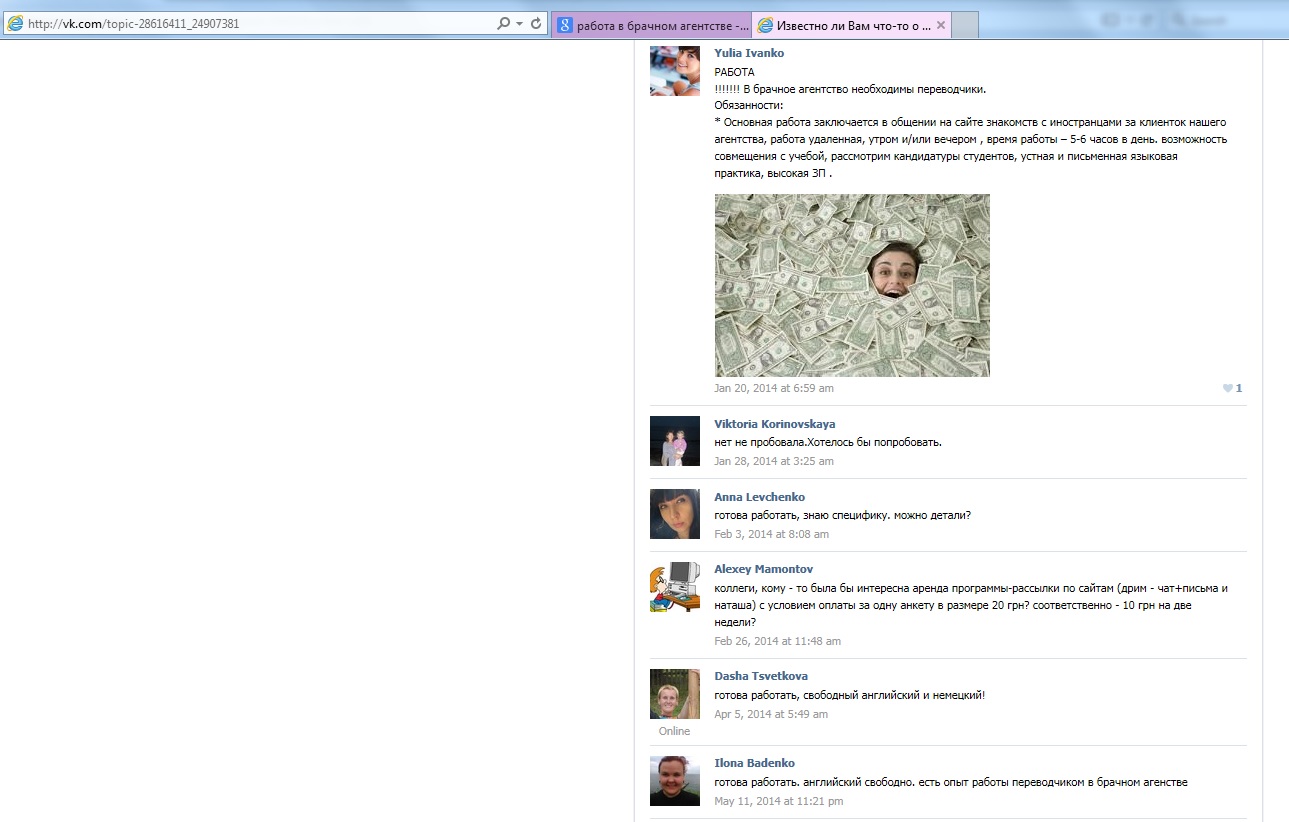Viewport: 1289px width, 822px height.
Task: Go to Anna Levchenko's profile
Action: (759, 497)
